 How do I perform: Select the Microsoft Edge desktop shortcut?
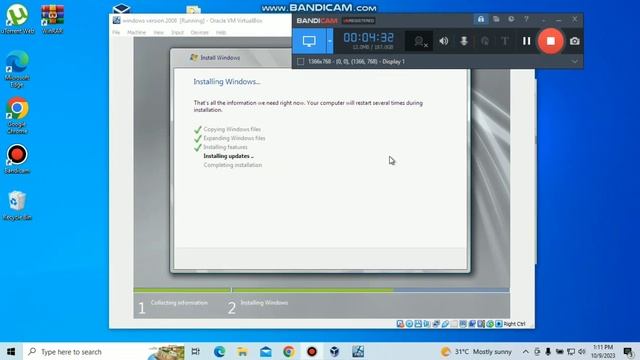pos(17,69)
